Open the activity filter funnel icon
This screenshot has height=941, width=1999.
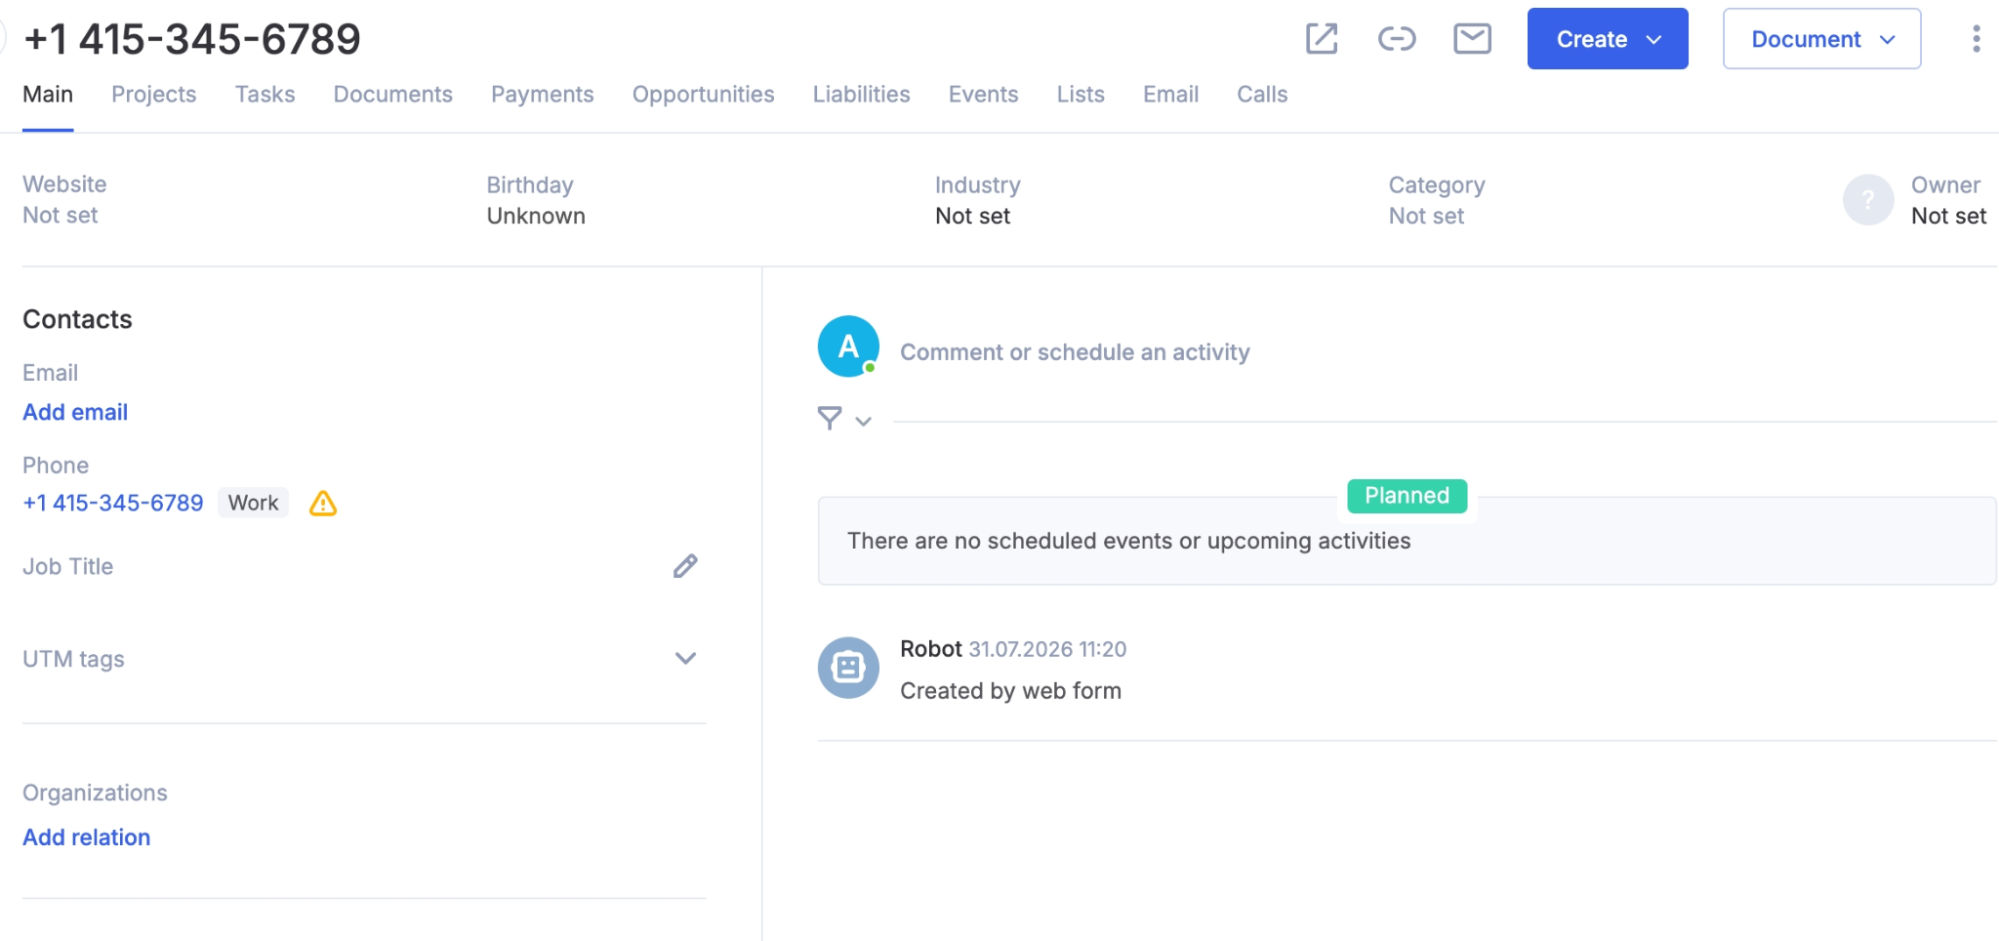[x=829, y=418]
